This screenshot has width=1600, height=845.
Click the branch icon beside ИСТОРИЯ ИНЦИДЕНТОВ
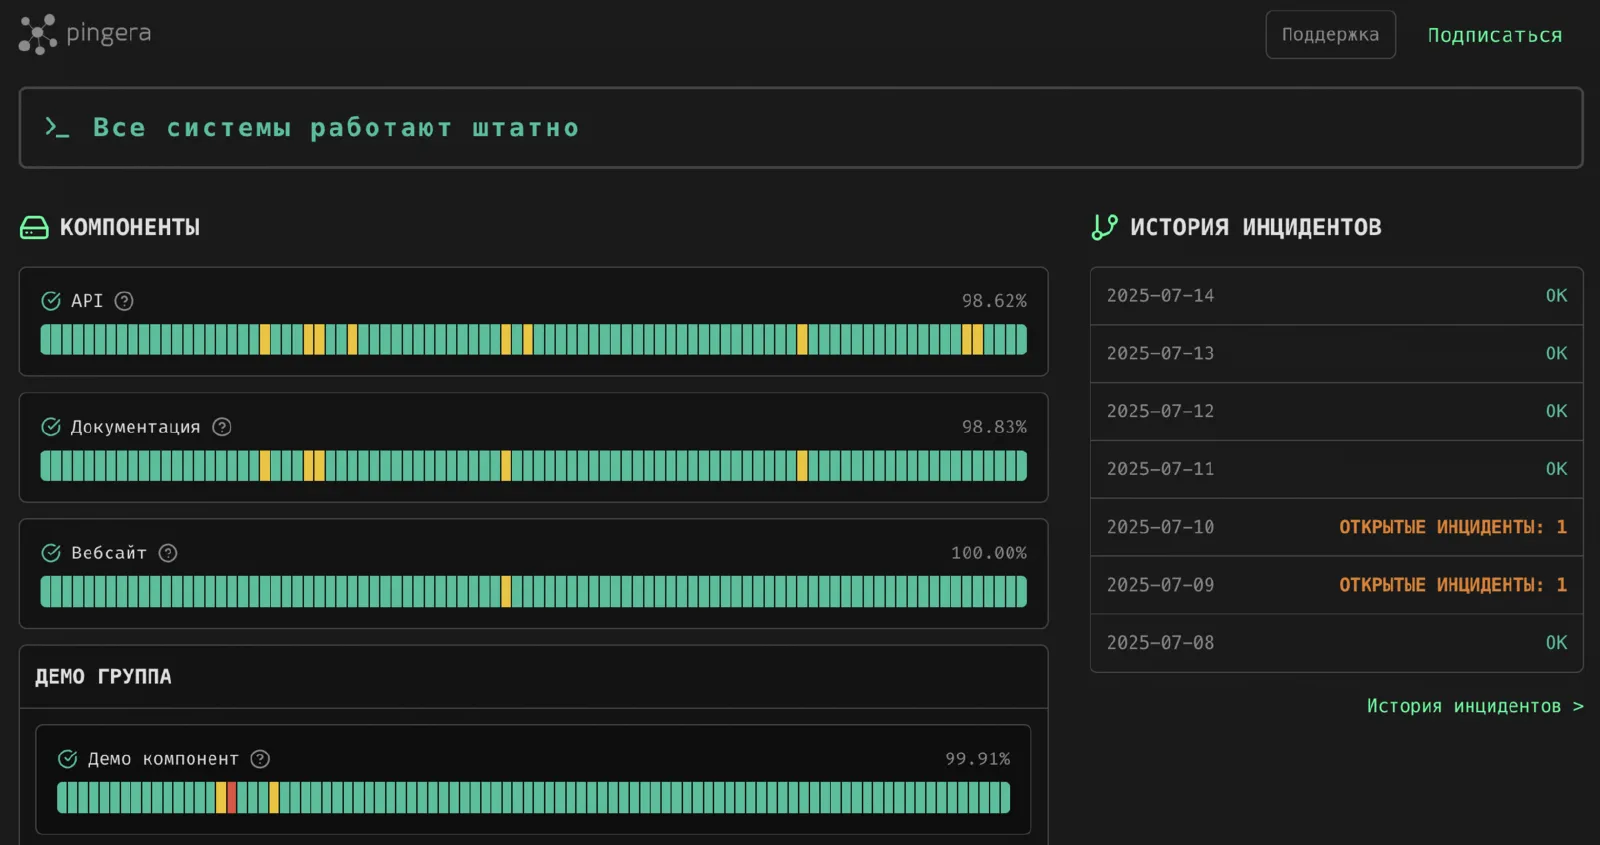[1105, 227]
